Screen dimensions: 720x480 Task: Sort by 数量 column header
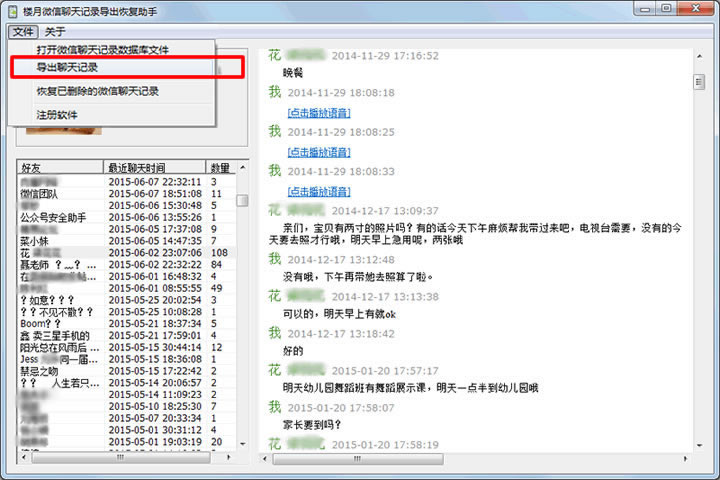pos(221,168)
